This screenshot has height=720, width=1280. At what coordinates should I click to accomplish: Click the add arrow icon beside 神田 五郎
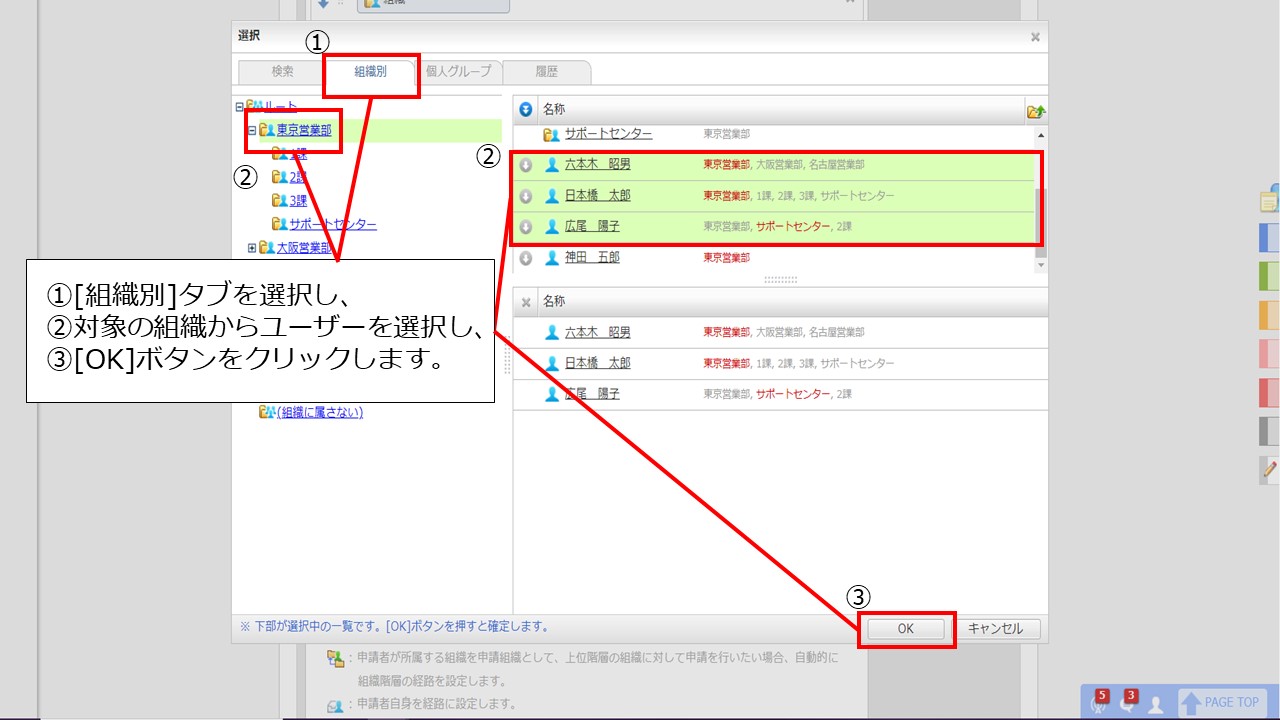pyautogui.click(x=526, y=258)
